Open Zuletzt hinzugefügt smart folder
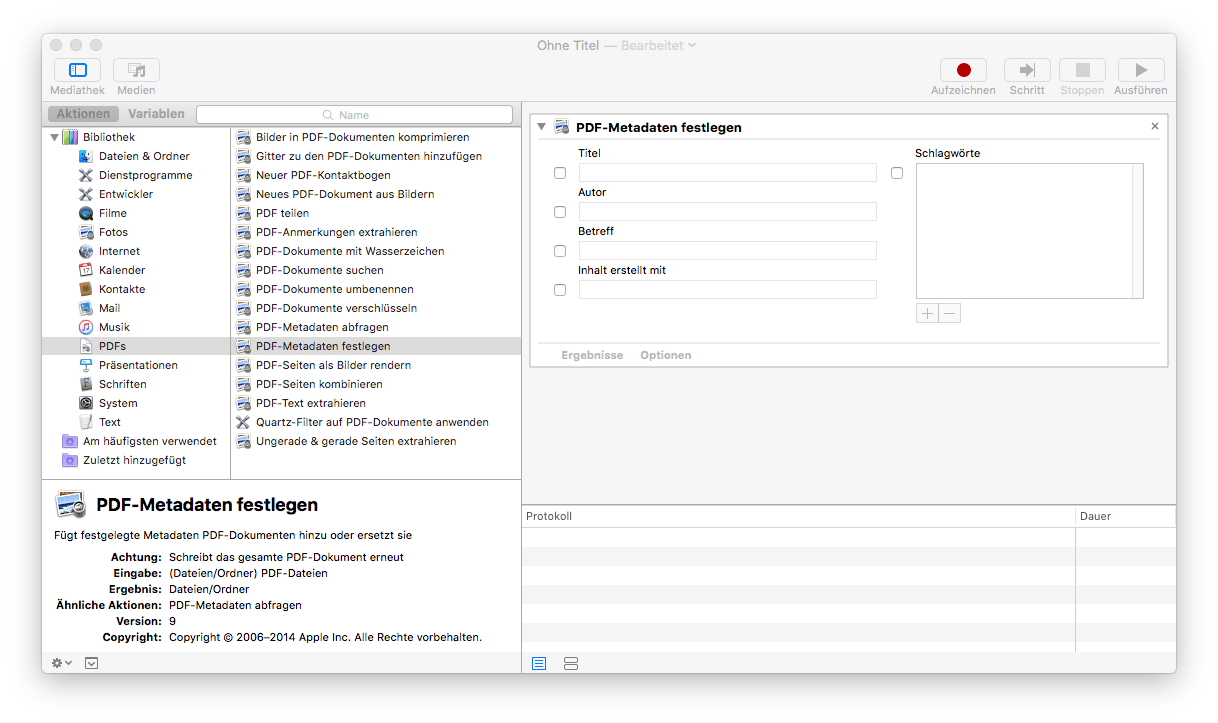Screen dimensions: 1218x723 click(x=134, y=460)
